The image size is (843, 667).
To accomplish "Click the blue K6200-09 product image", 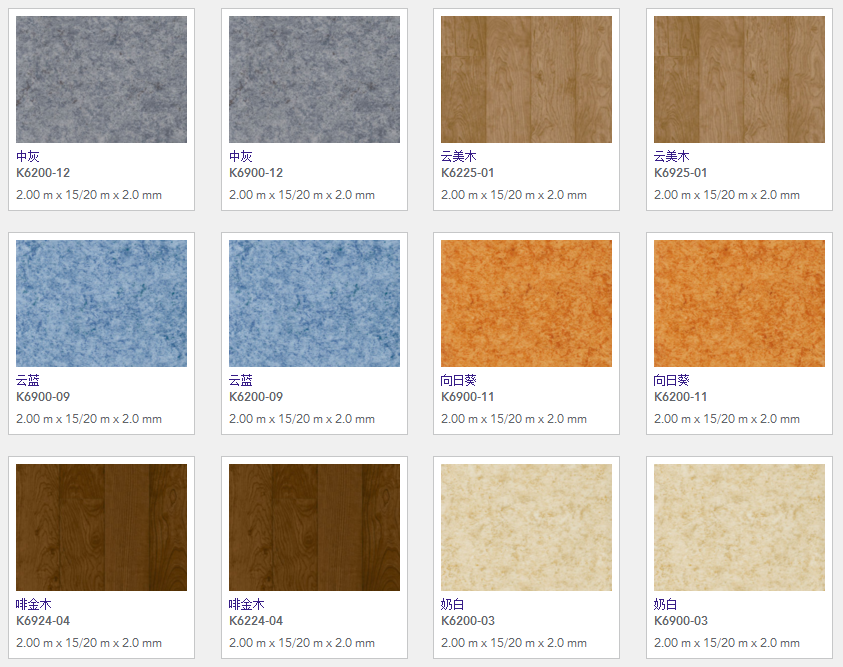I will click(314, 303).
